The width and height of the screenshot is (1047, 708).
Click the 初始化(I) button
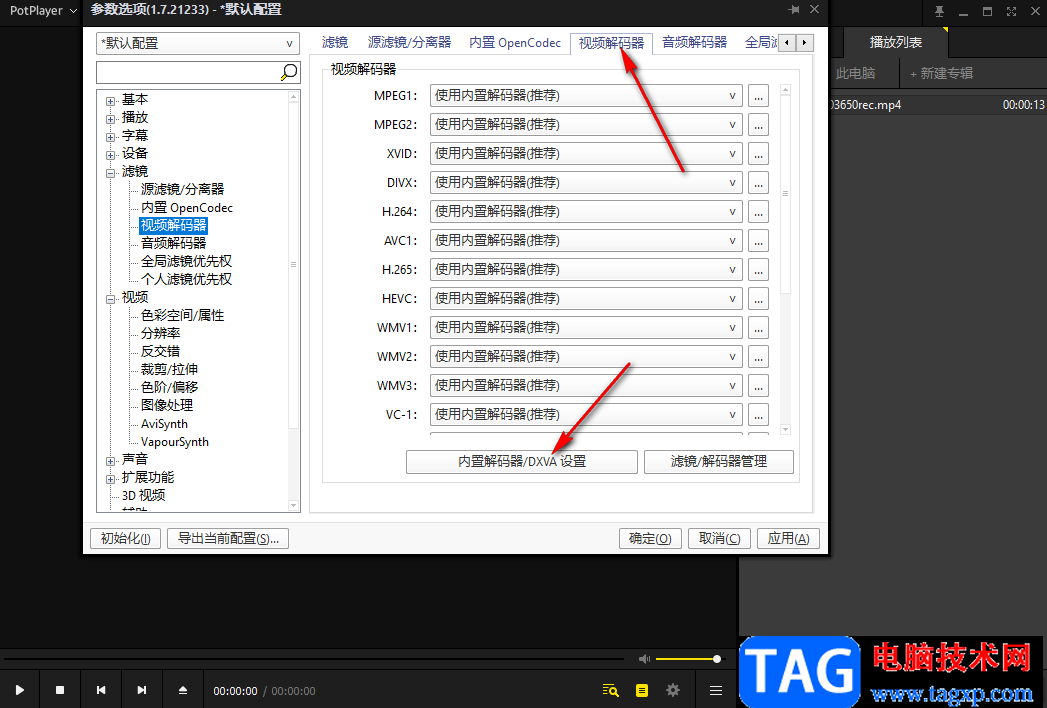point(126,538)
